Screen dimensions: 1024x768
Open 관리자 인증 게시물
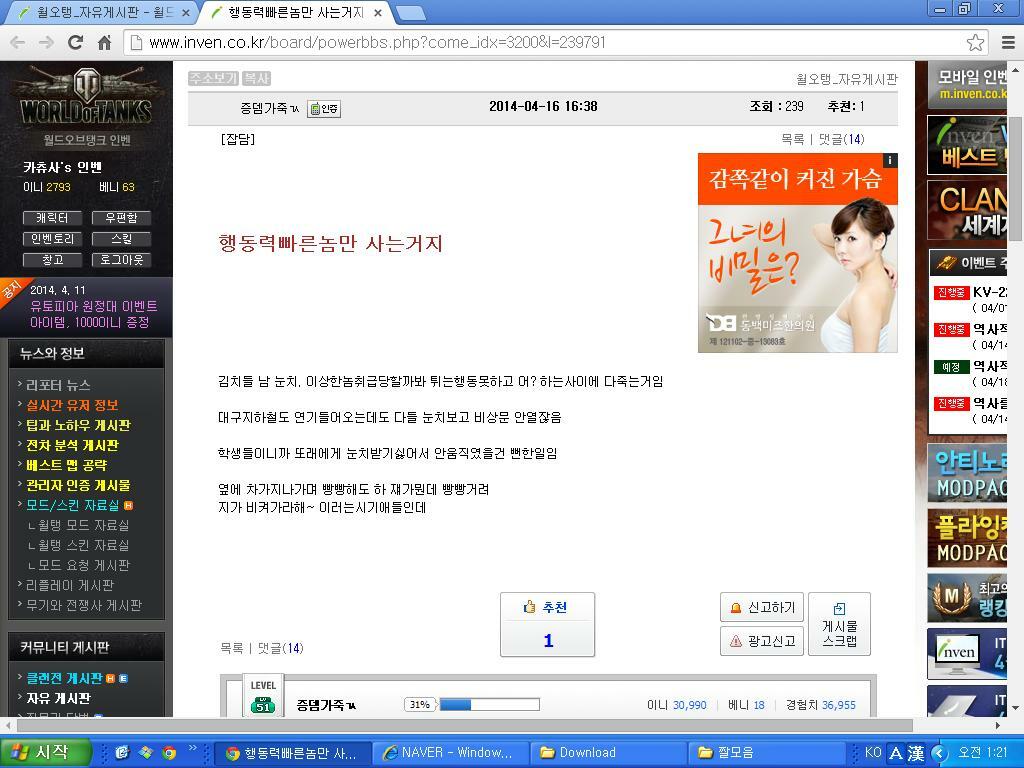pyautogui.click(x=78, y=486)
